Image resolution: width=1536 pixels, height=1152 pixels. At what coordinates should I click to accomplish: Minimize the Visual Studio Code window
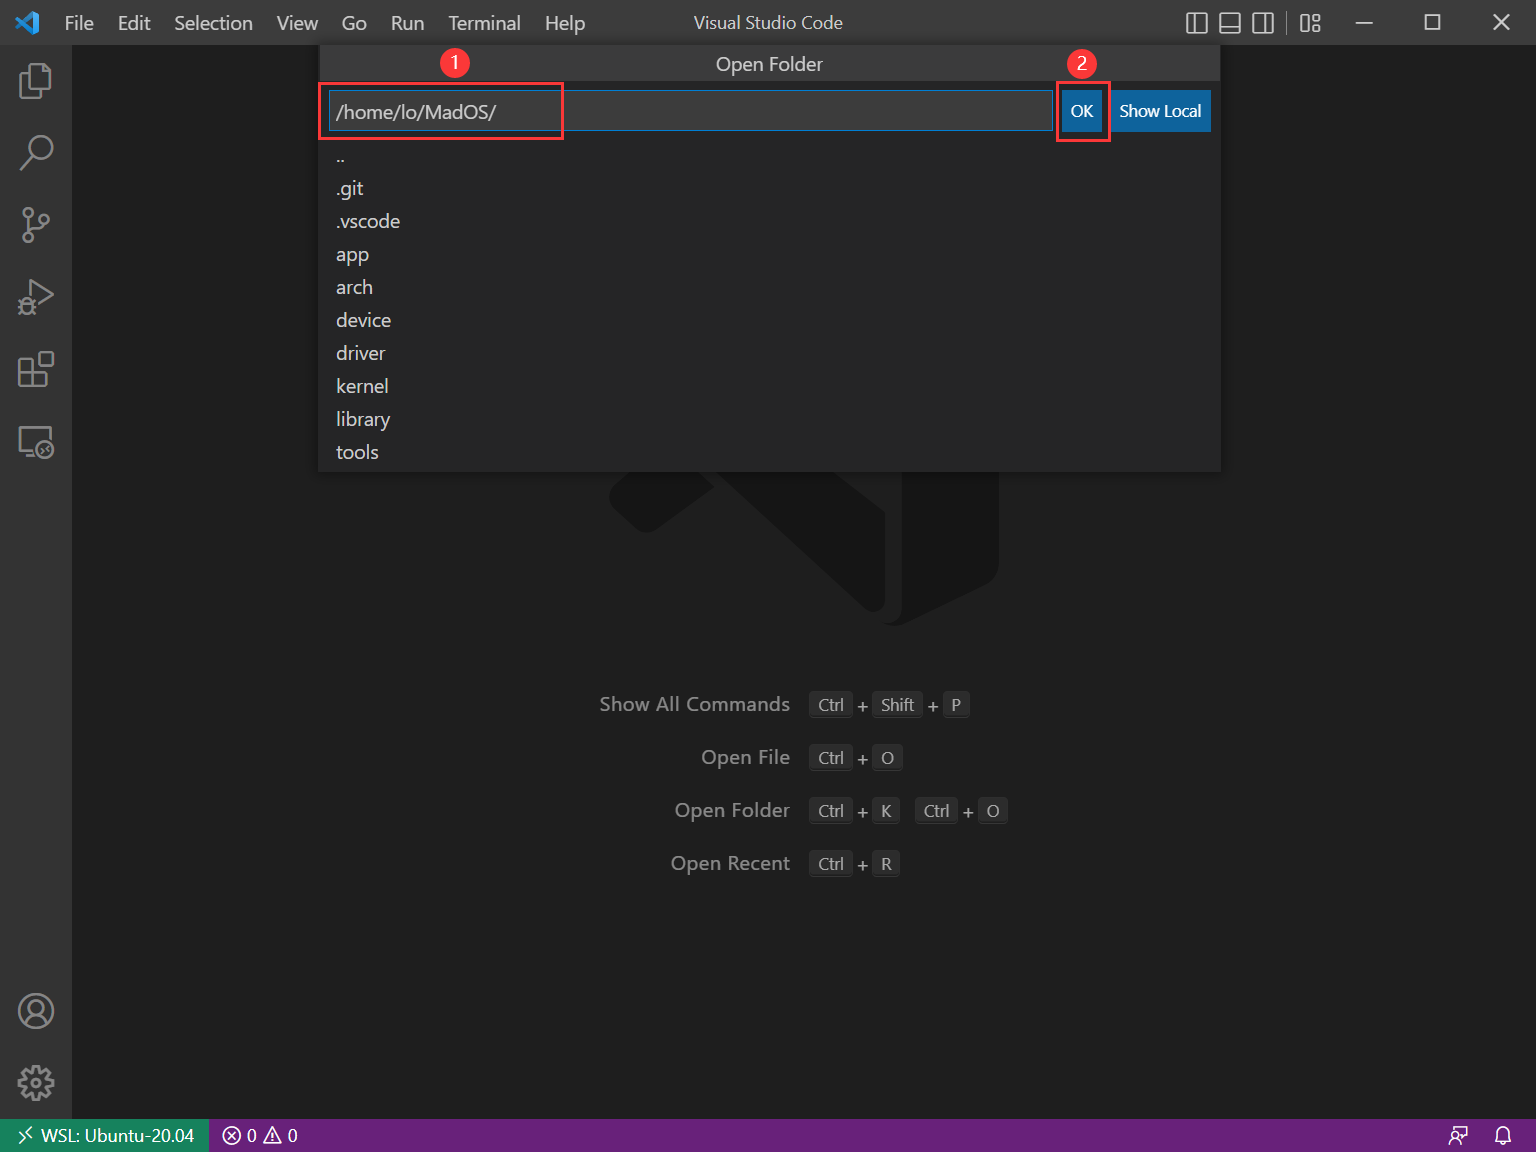click(x=1364, y=23)
